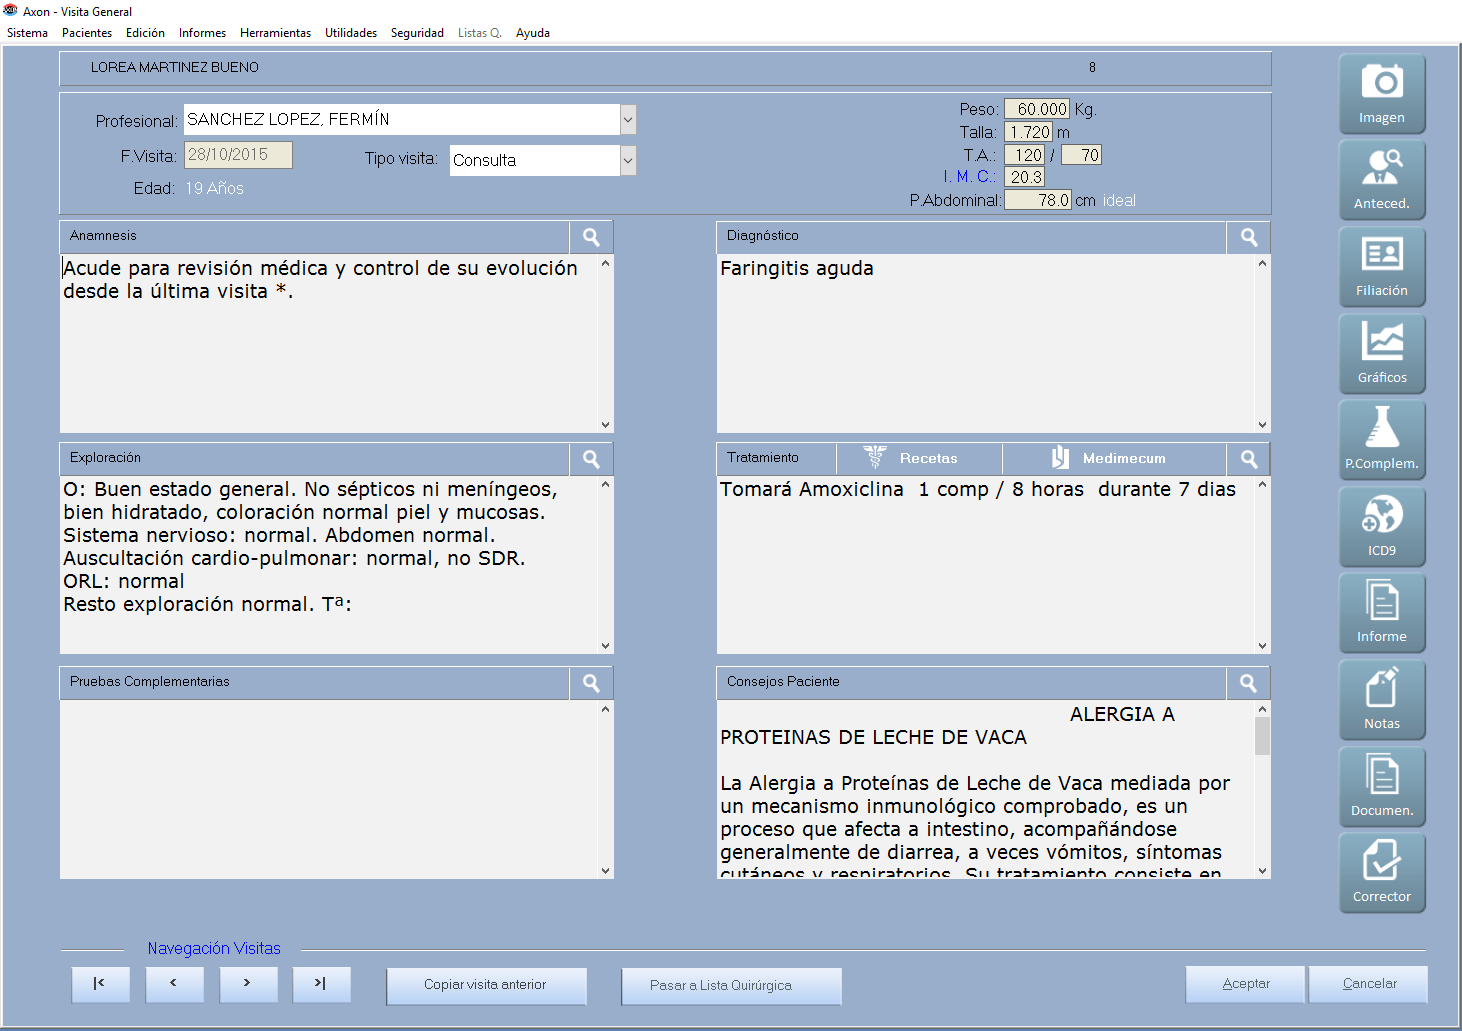Screen dimensions: 1462x1031
Task: Show the Gráficos charts
Action: (x=1381, y=353)
